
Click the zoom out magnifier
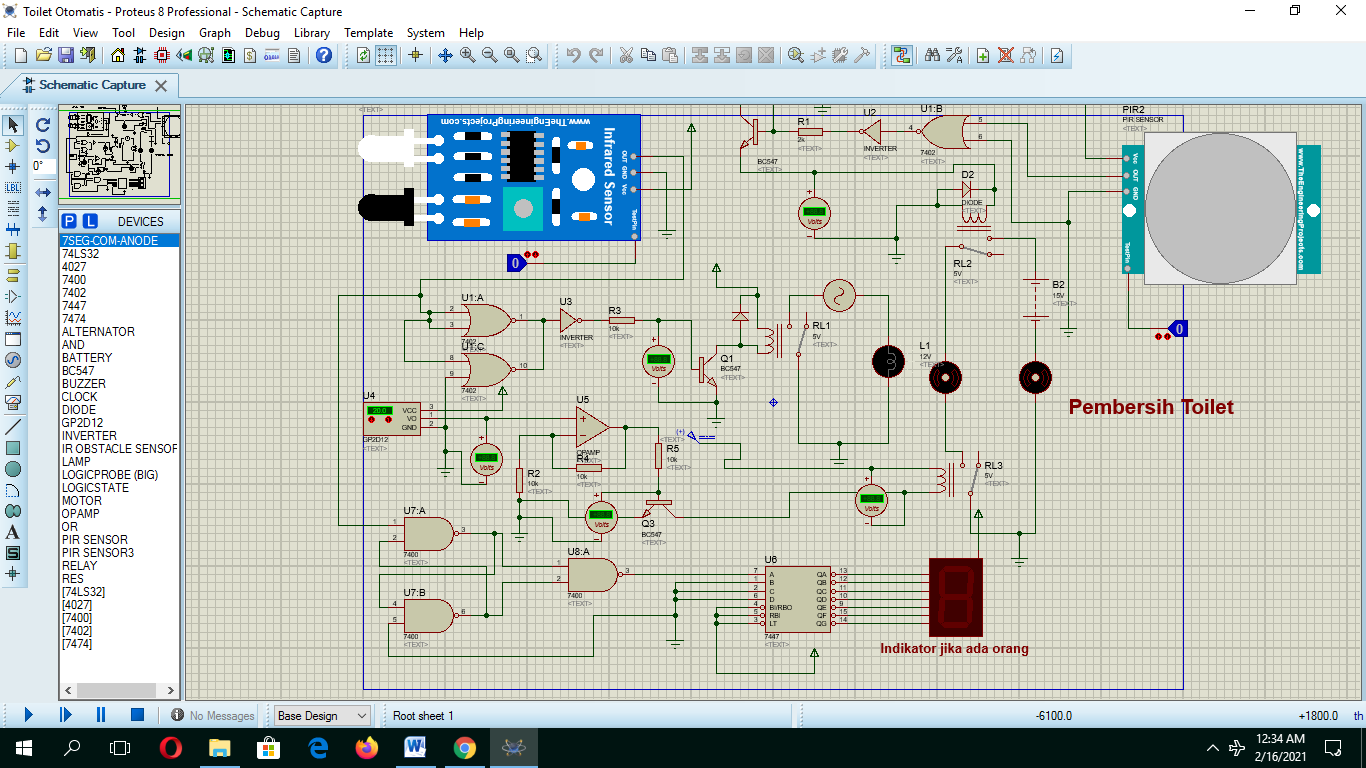coord(490,55)
